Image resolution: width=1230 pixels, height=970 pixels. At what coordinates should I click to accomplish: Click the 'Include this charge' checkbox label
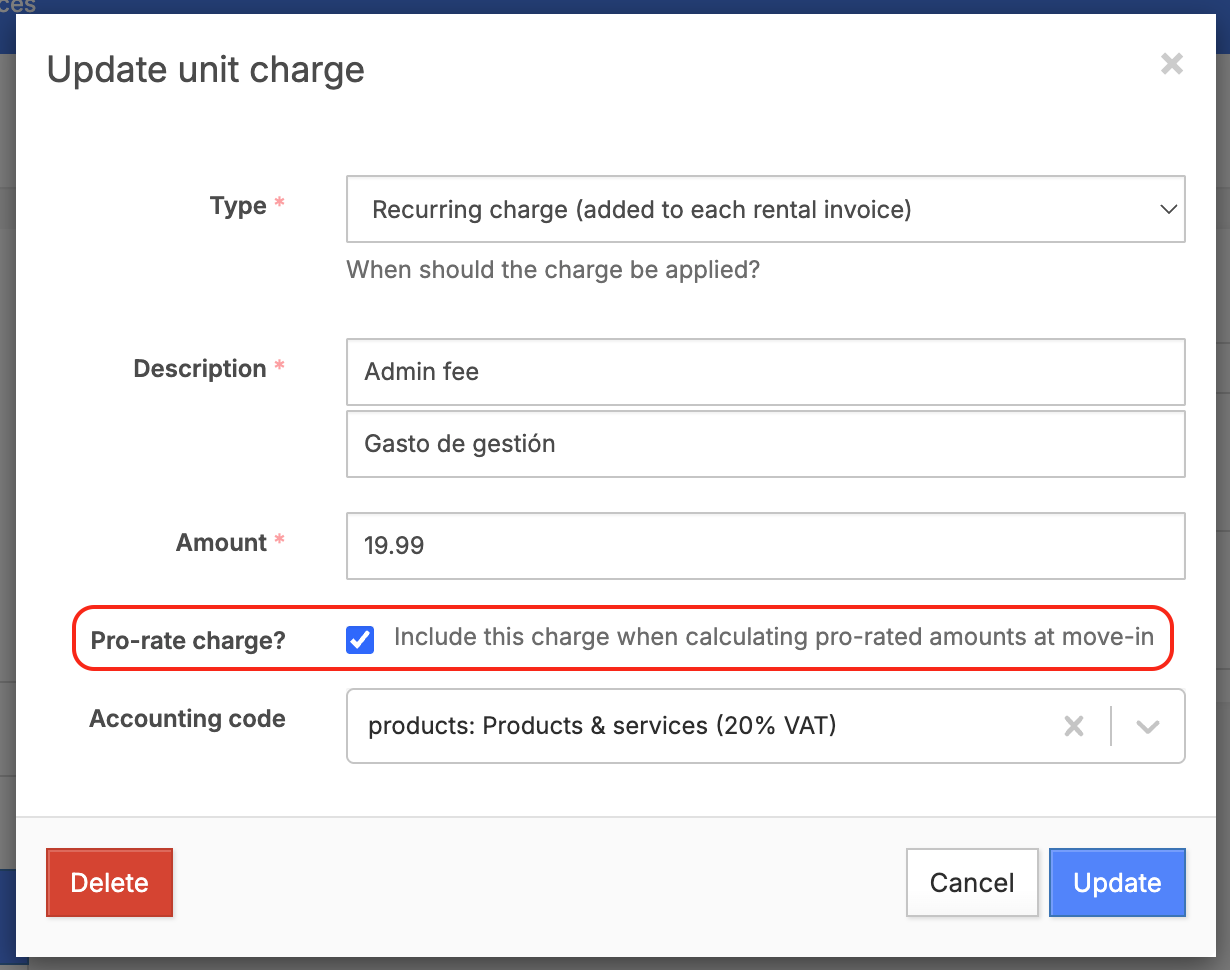click(773, 637)
